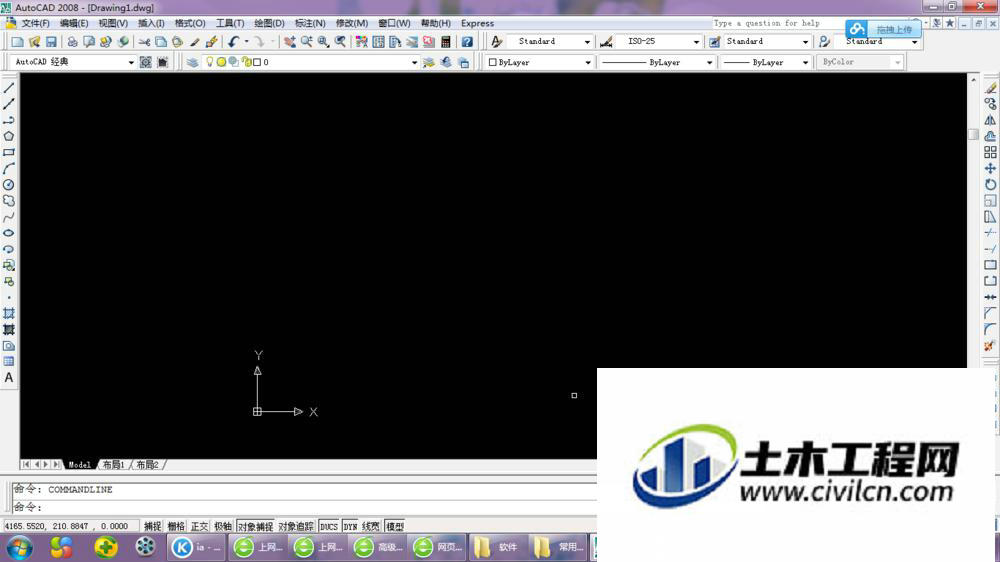The height and width of the screenshot is (562, 1000).
Task: Select the Revision Cloud tool
Action: 9,200
